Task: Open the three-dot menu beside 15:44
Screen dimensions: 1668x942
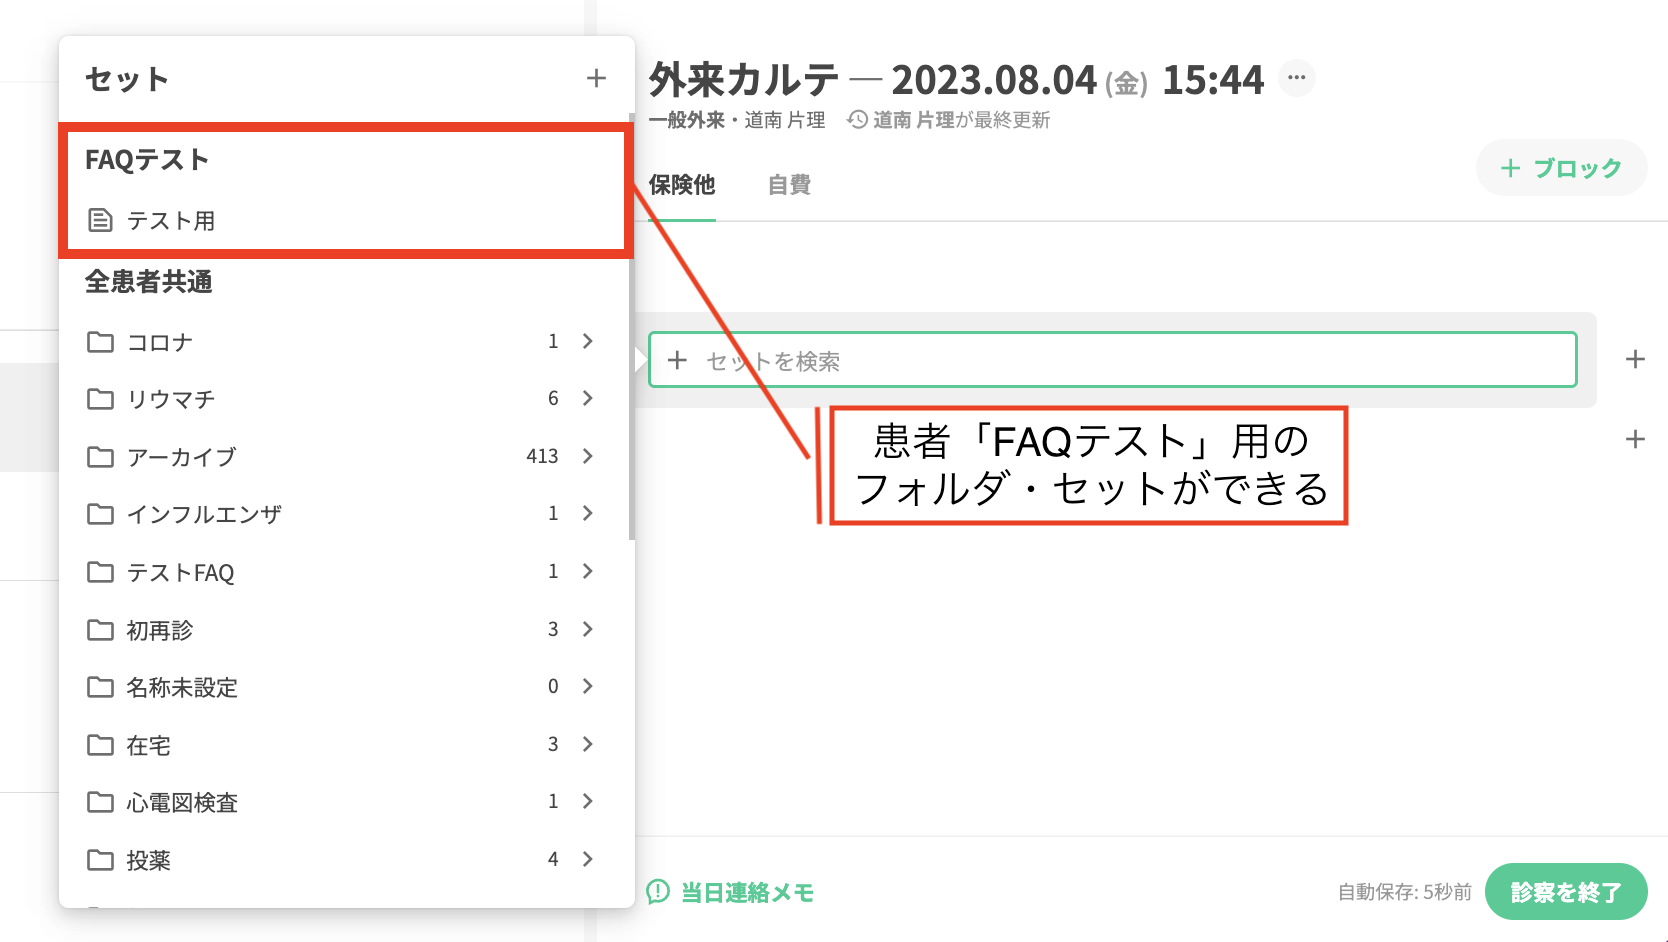Action: tap(1297, 78)
